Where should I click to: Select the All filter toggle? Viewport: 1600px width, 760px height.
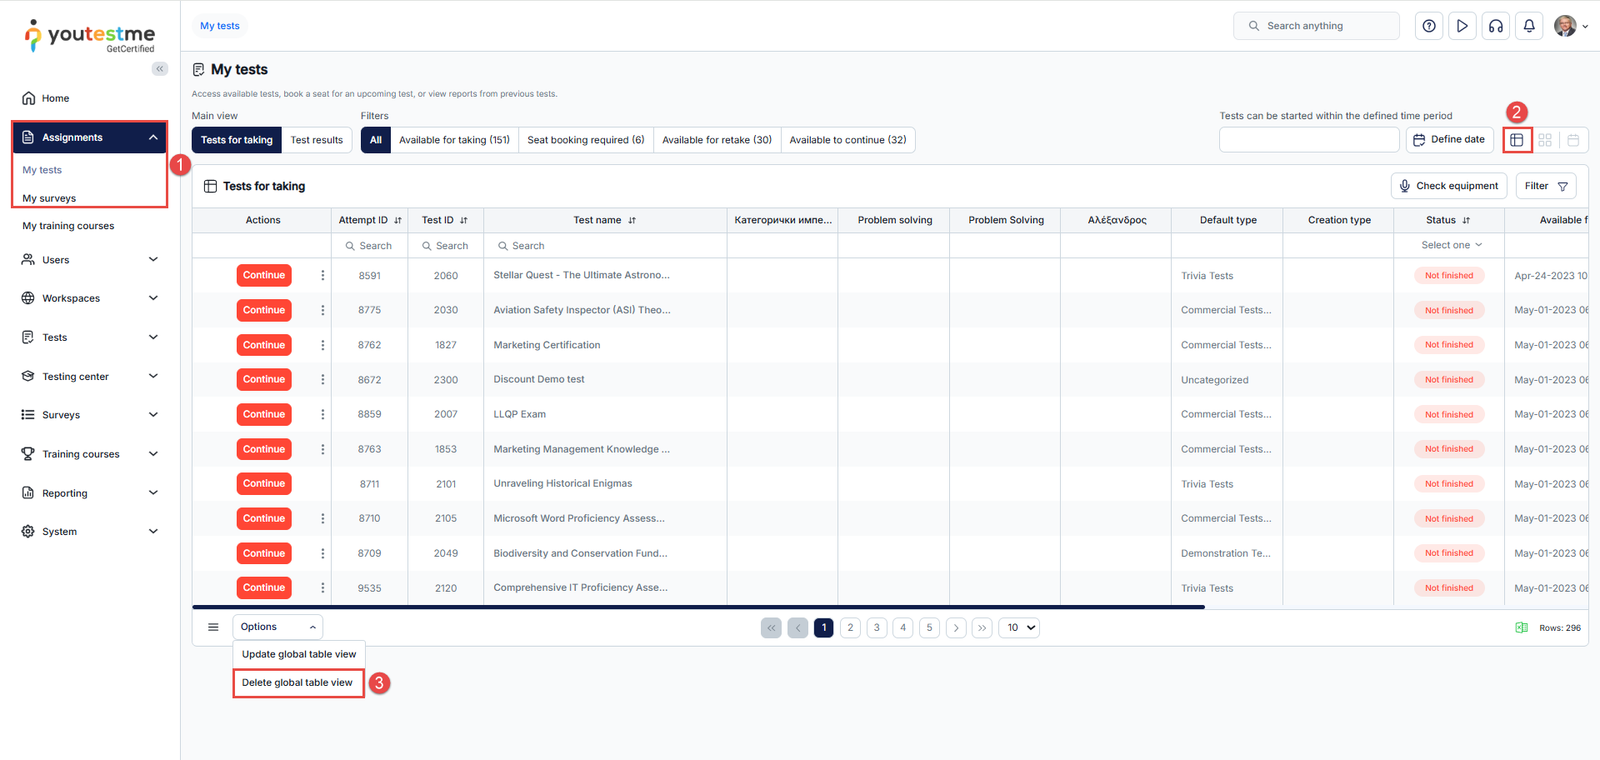[376, 140]
